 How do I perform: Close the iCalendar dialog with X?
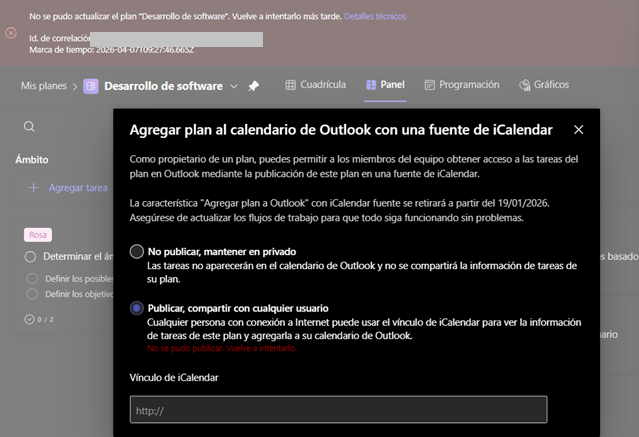click(578, 130)
